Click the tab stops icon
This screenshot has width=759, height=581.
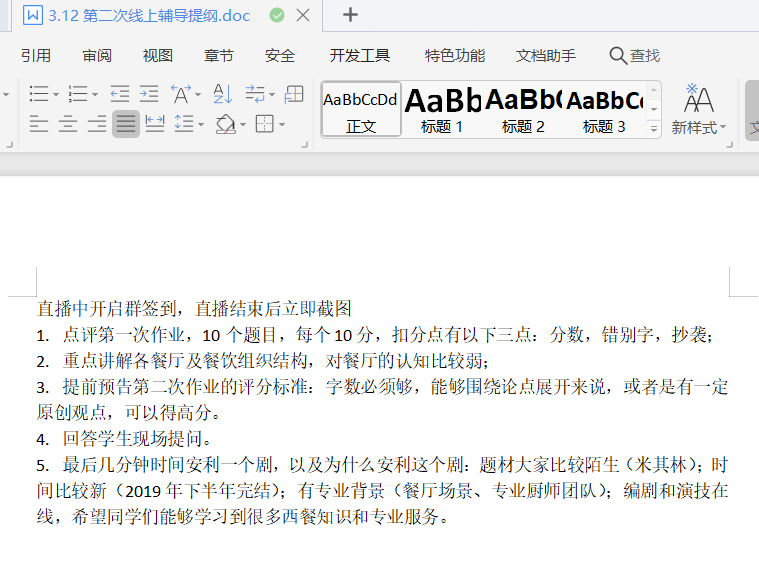pyautogui.click(x=294, y=94)
